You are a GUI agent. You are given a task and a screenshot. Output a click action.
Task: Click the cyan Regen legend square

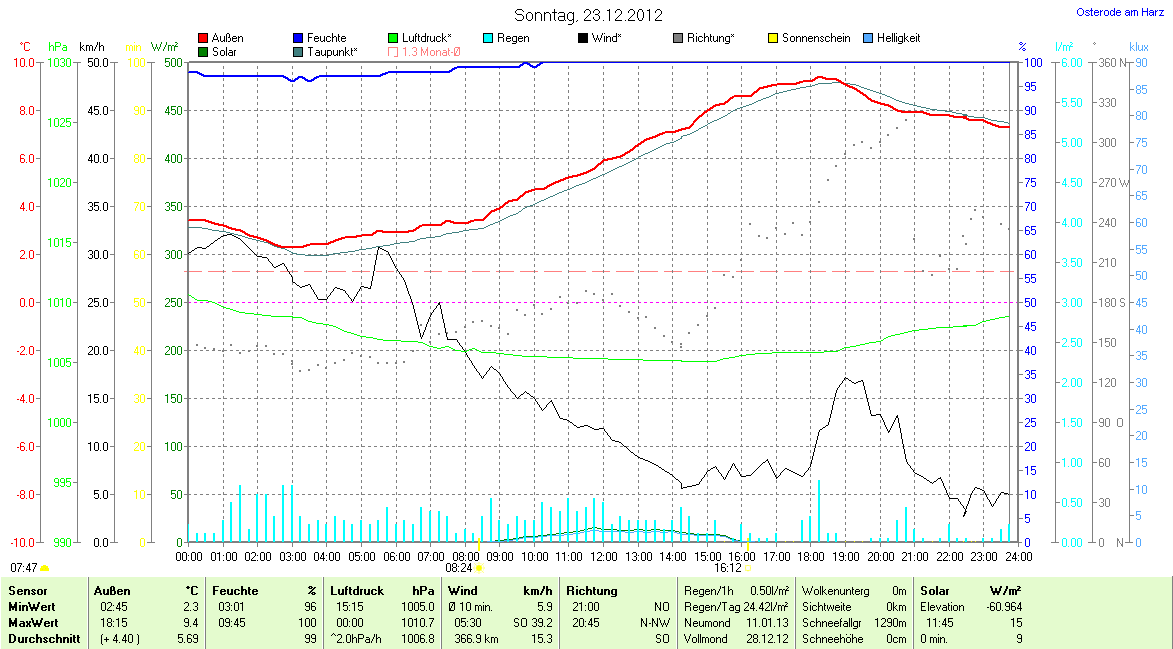click(488, 38)
